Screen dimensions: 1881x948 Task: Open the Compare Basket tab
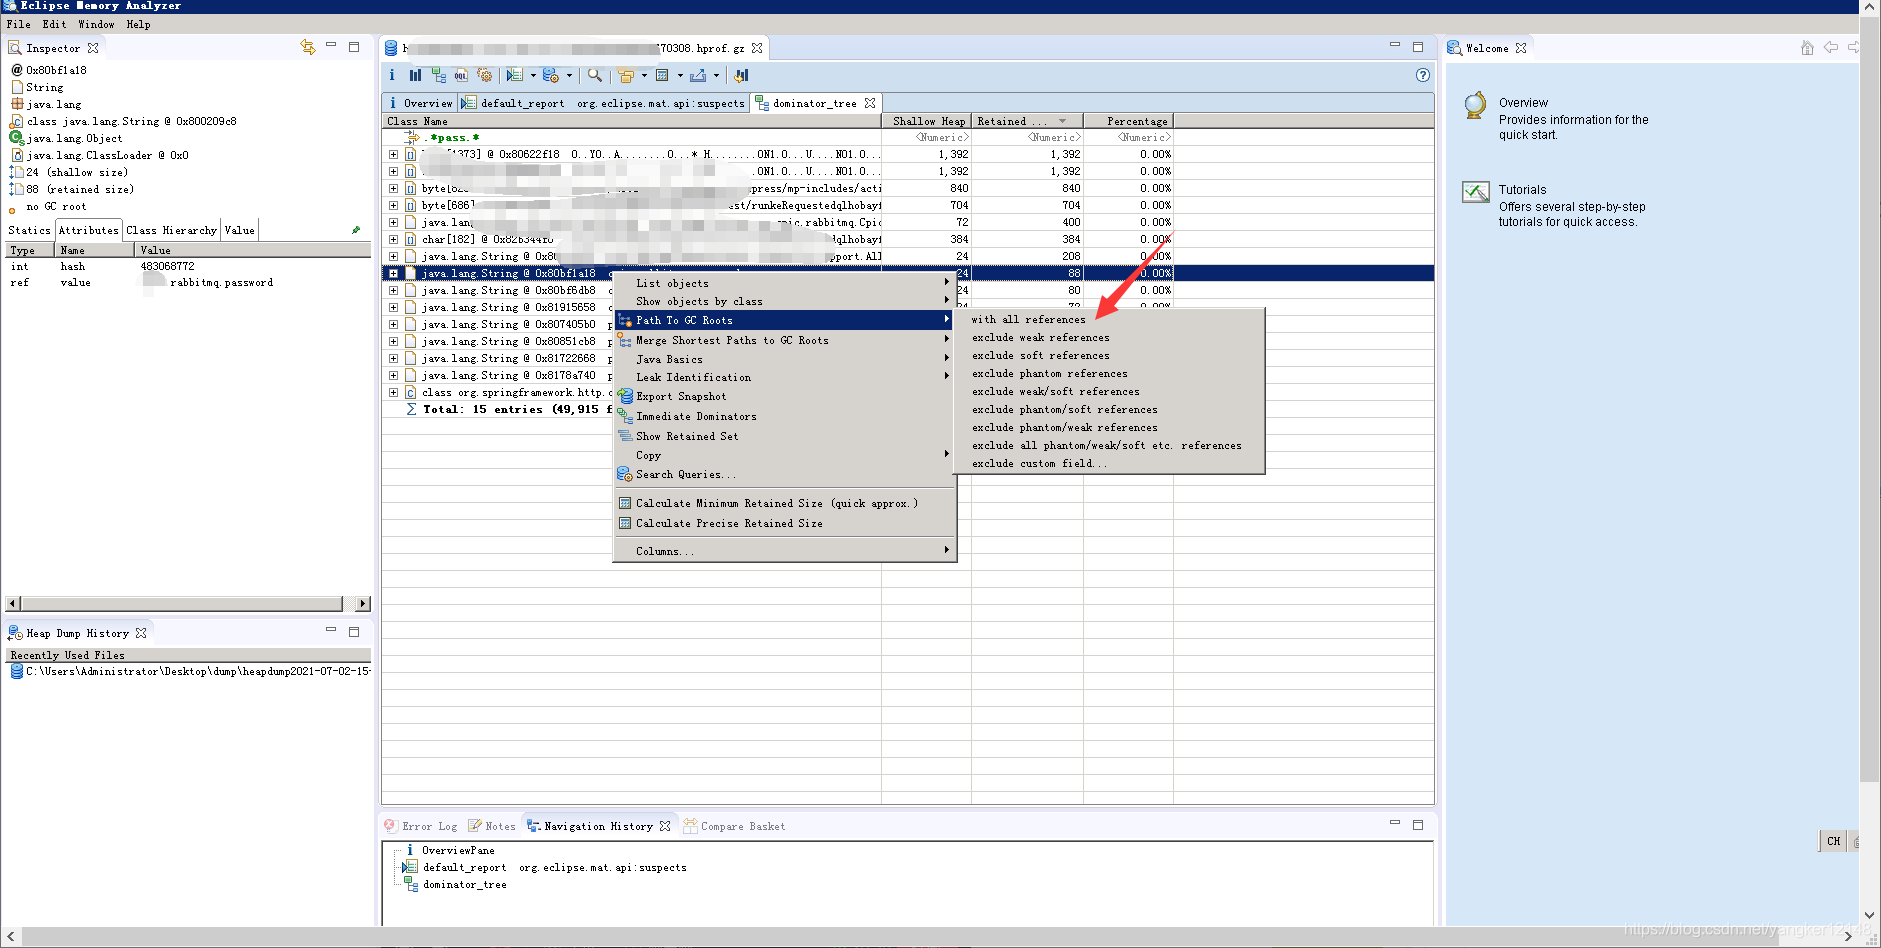coord(734,826)
